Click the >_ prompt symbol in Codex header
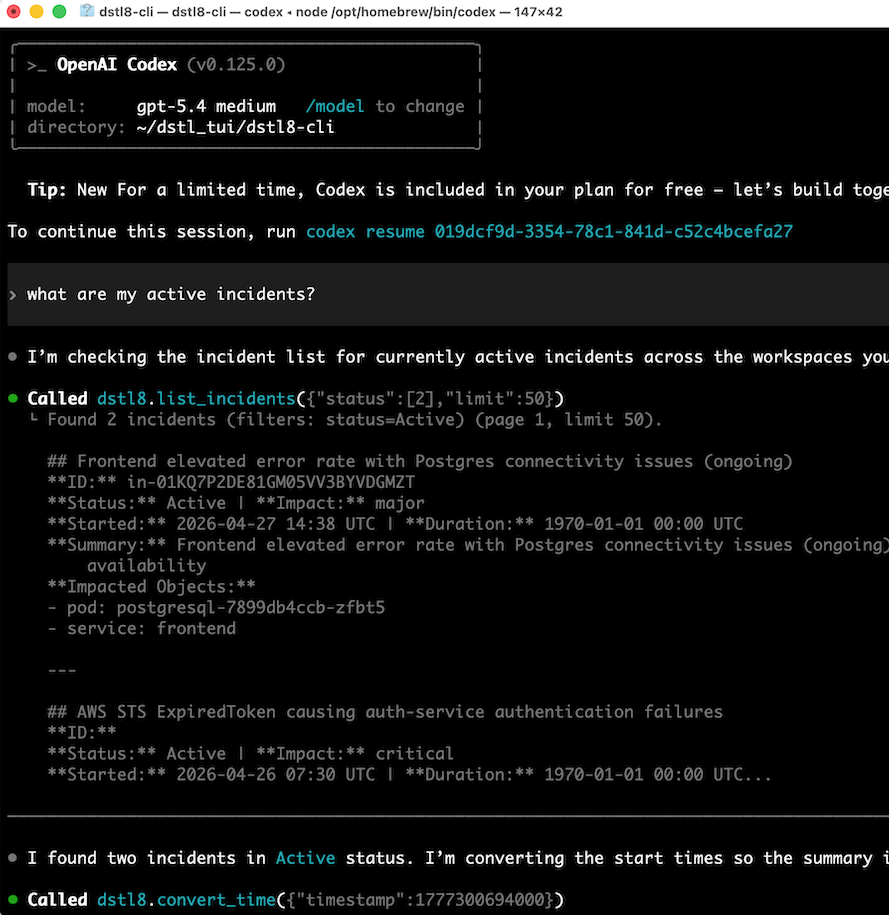The height and width of the screenshot is (915, 889). pyautogui.click(x=37, y=65)
